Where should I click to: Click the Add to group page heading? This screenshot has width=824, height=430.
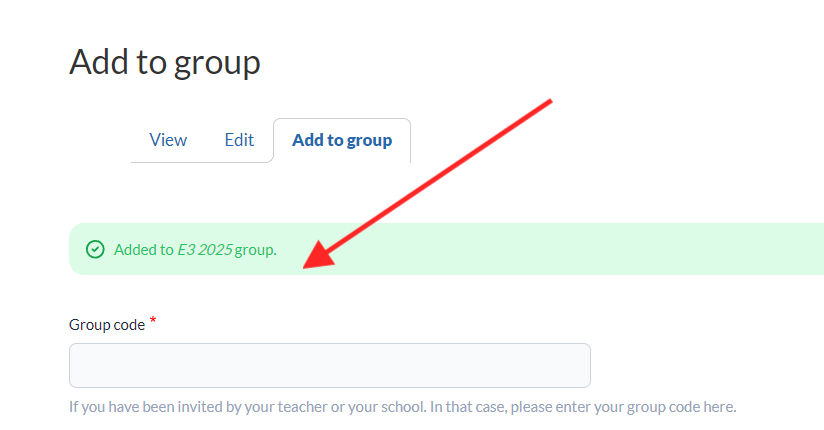165,62
